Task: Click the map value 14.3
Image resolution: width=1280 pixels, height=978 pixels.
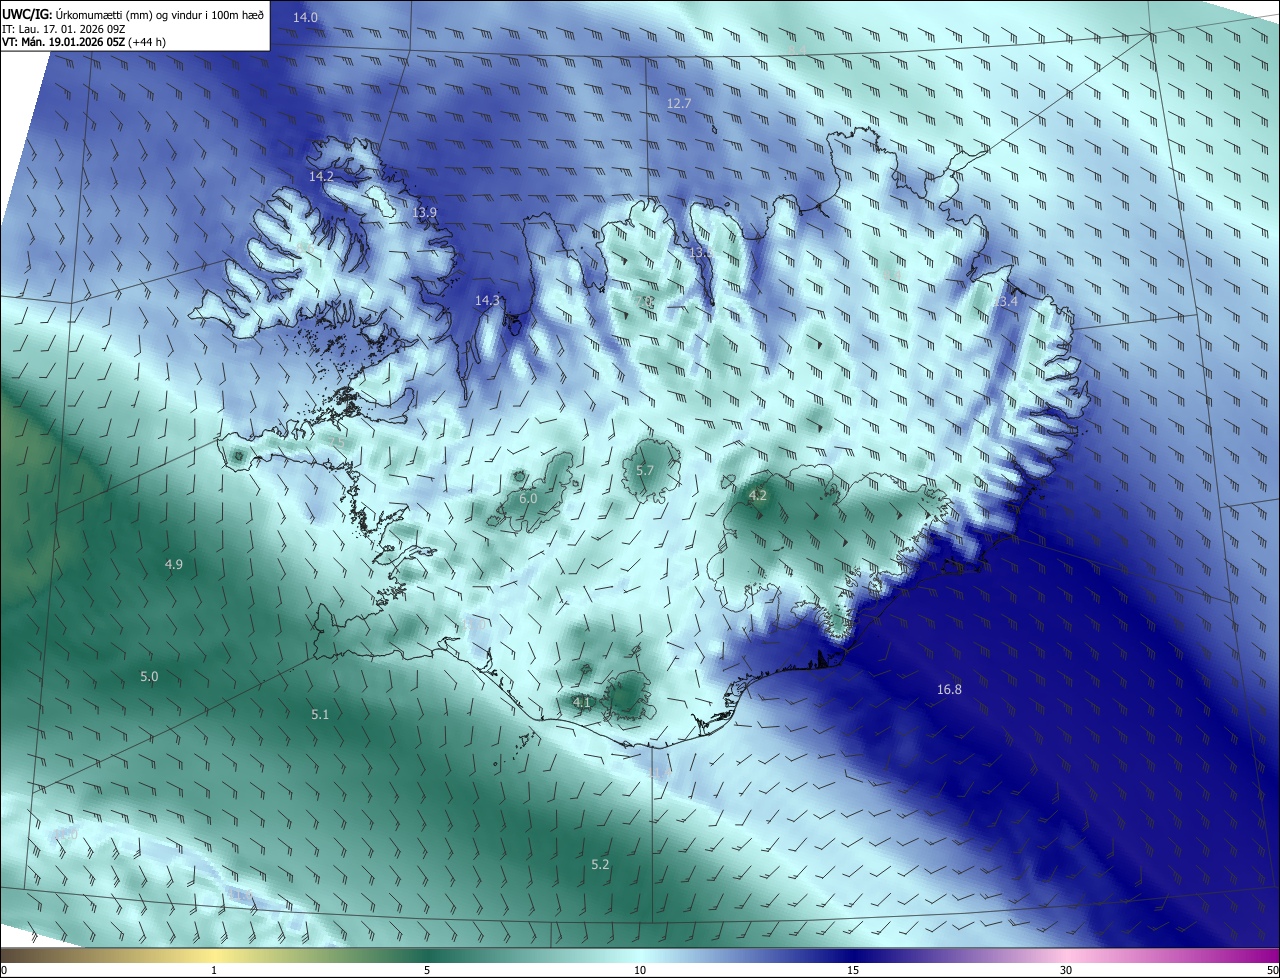Action: (x=487, y=301)
